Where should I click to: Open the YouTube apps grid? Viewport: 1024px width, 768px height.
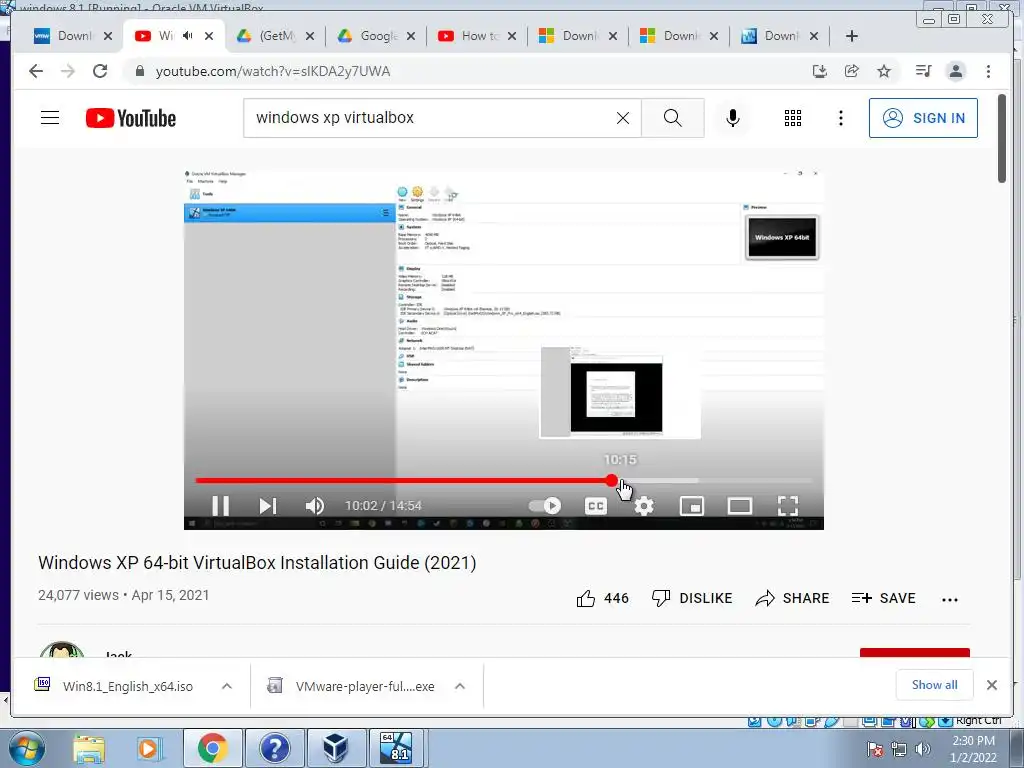(793, 118)
